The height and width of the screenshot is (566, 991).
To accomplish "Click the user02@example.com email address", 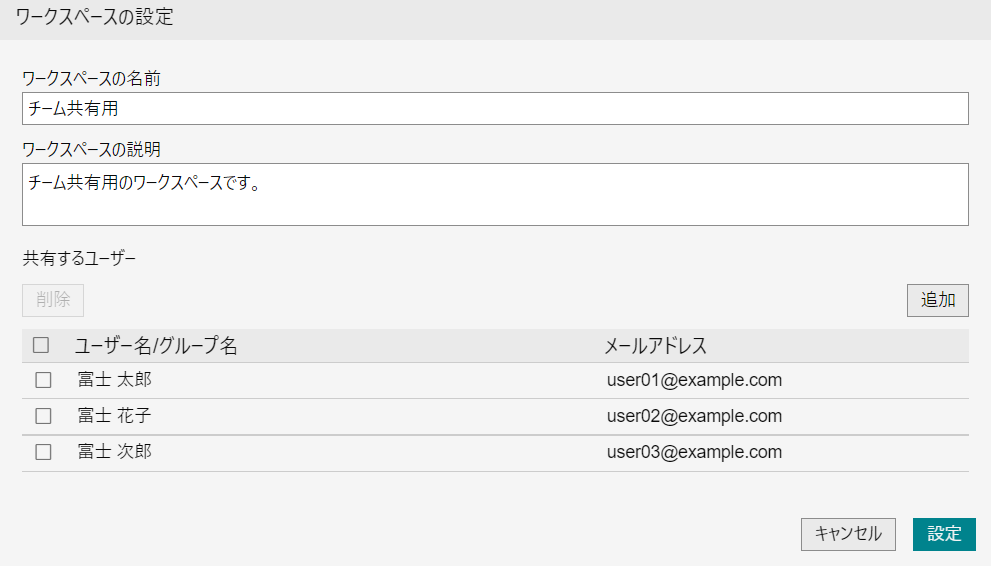I will 694,416.
